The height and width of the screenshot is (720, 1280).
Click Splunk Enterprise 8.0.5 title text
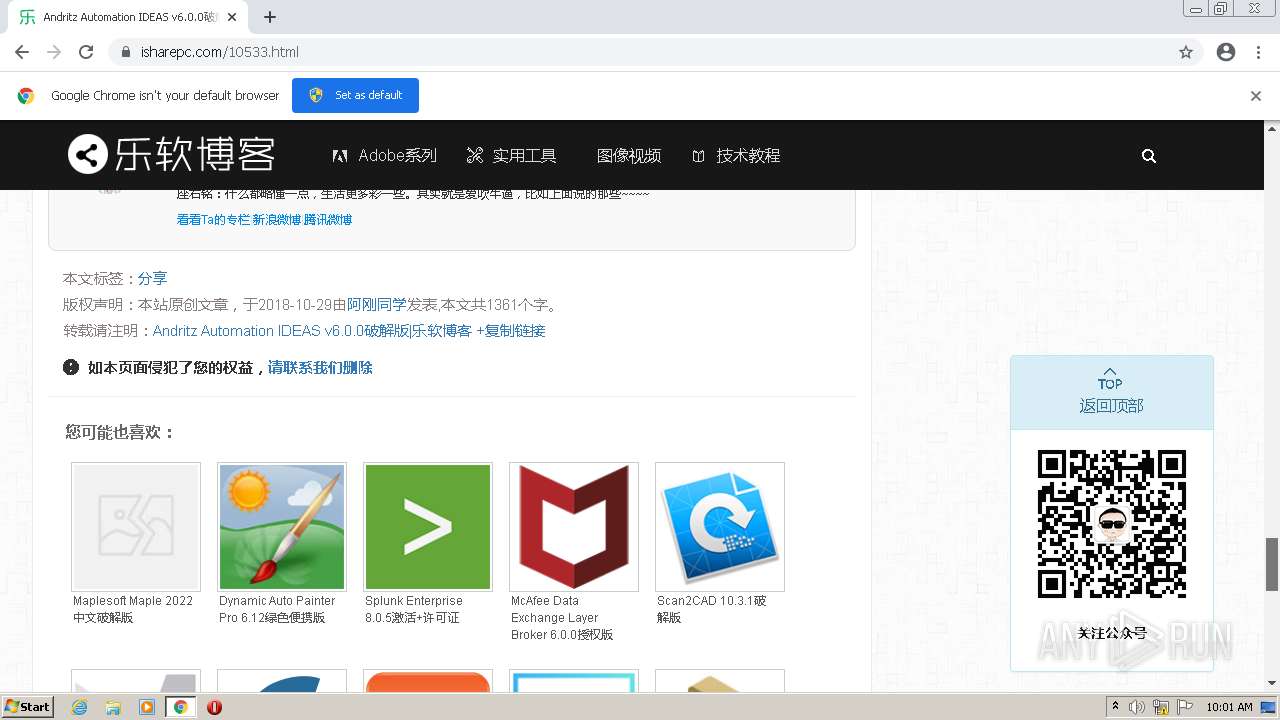point(414,609)
